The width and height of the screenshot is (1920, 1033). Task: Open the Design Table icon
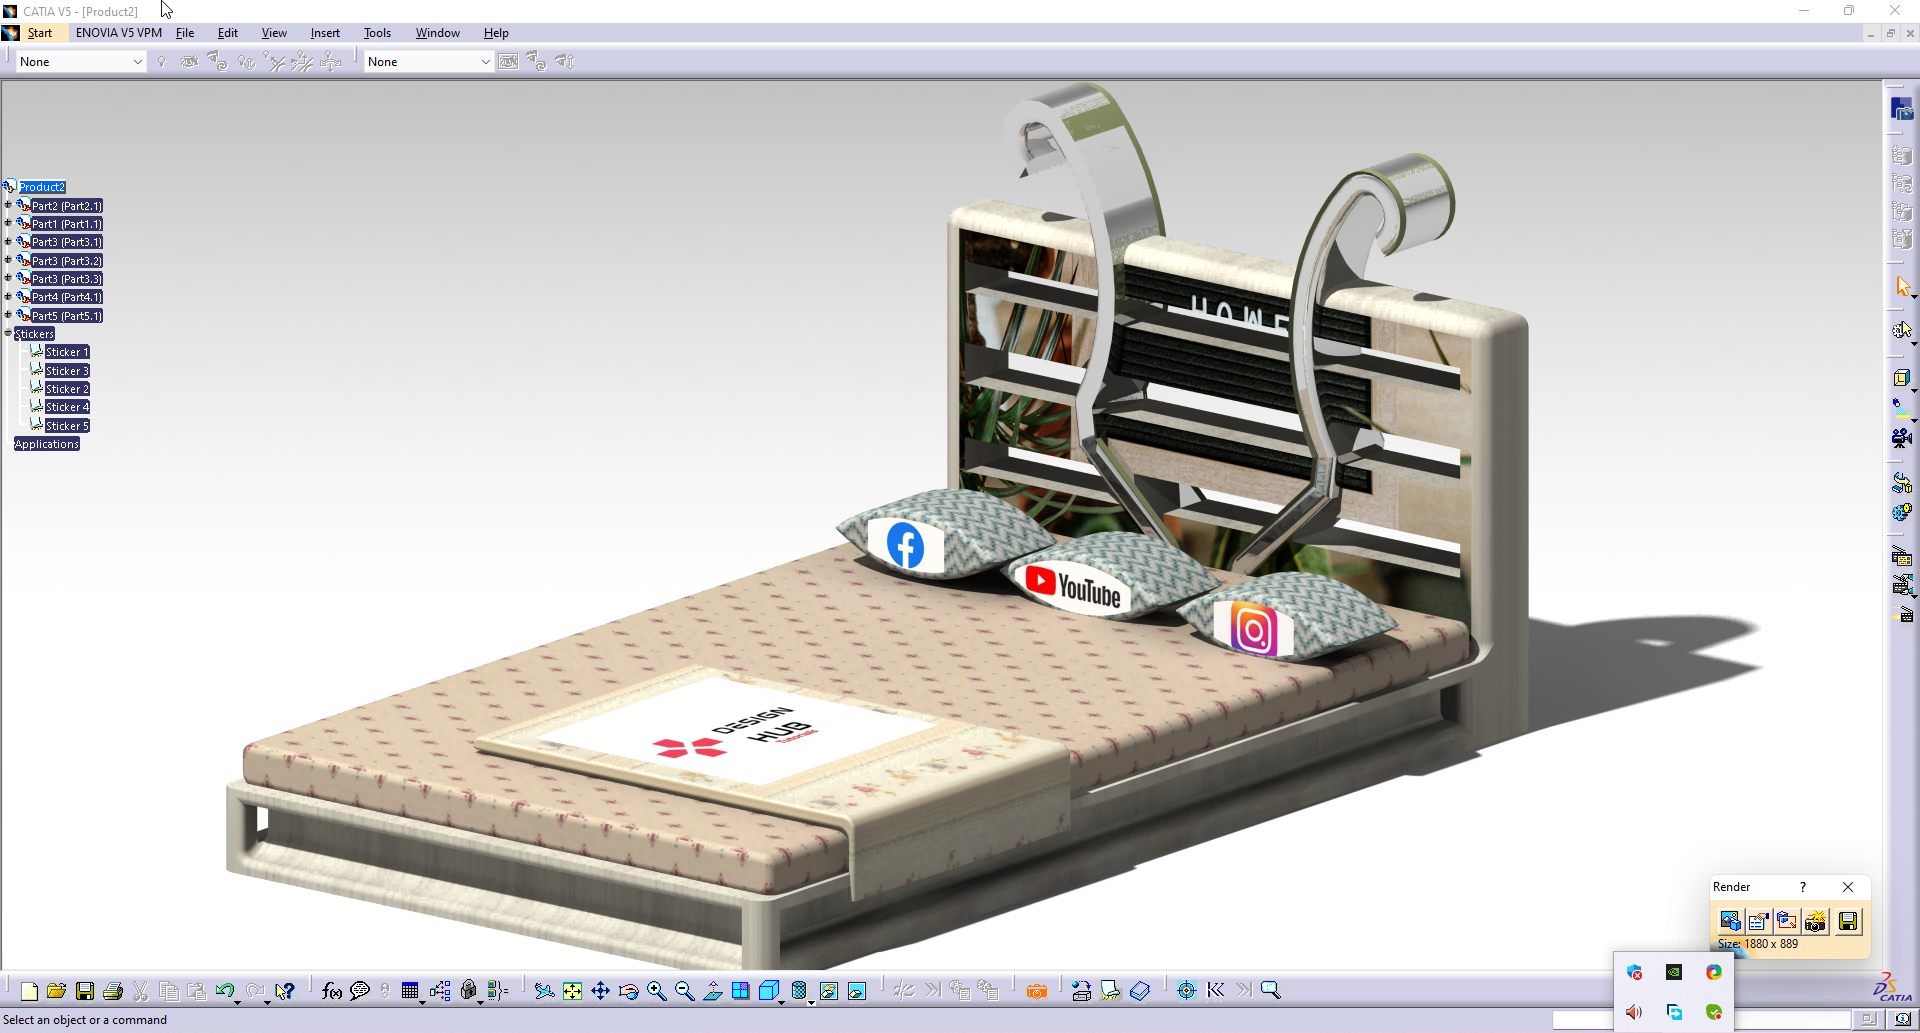(x=410, y=991)
